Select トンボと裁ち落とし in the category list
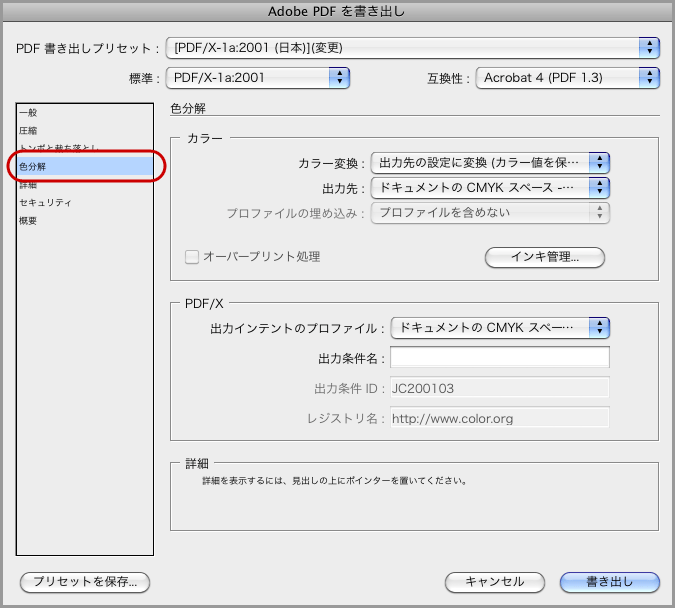The height and width of the screenshot is (608, 675). (x=85, y=148)
